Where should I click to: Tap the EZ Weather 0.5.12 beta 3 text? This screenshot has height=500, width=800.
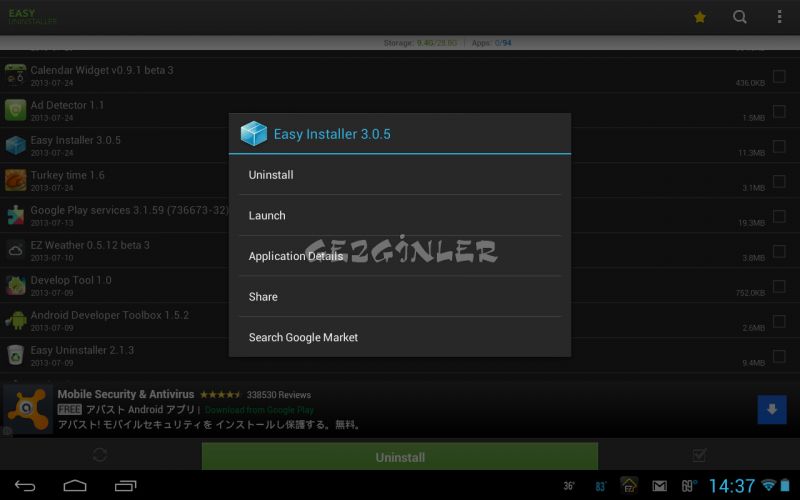tap(90, 245)
